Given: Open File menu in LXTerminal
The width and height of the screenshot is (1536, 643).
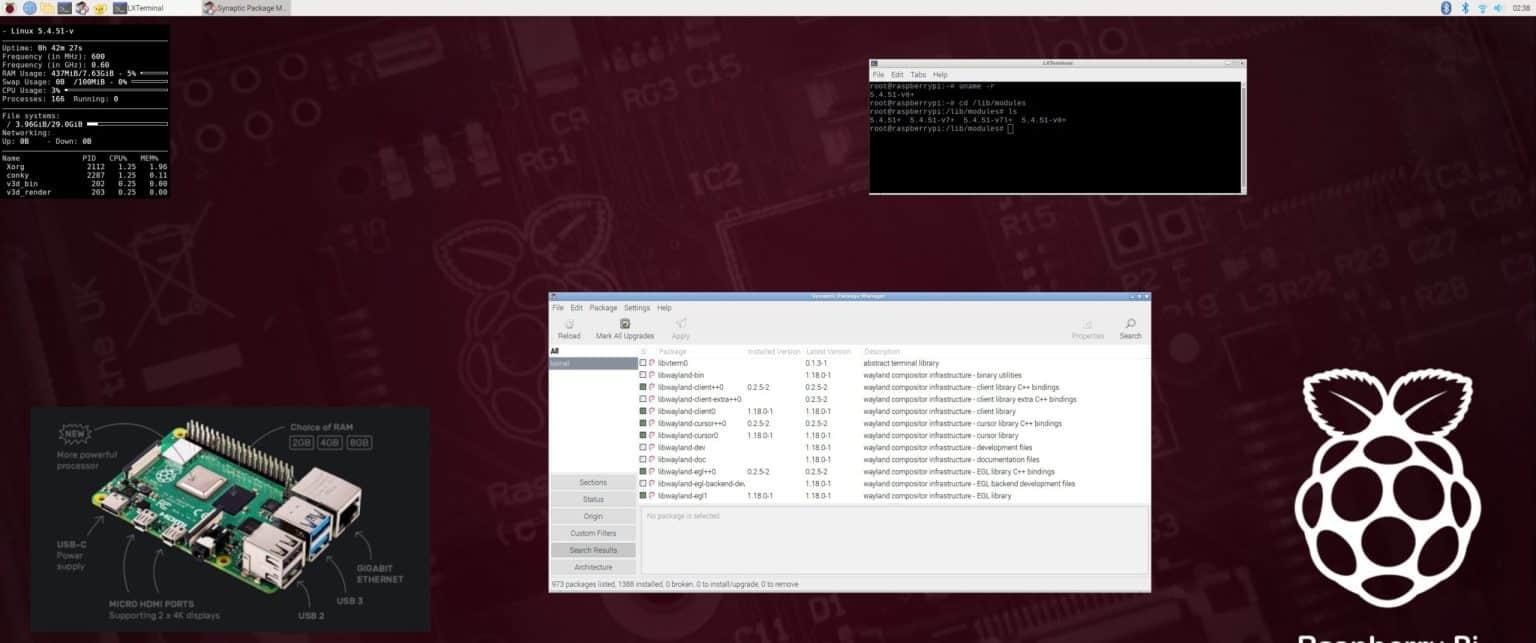Looking at the screenshot, I should [x=878, y=75].
